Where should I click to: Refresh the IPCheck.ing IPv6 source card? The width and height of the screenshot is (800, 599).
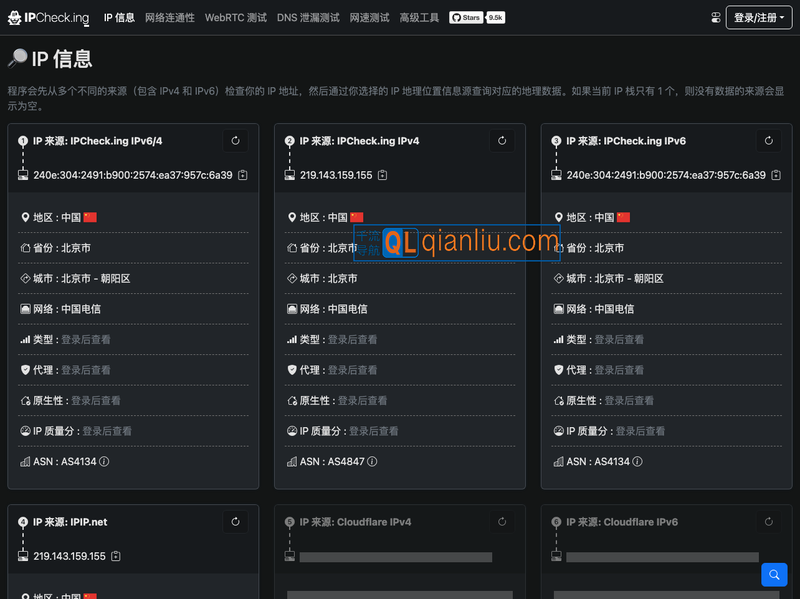[768, 142]
